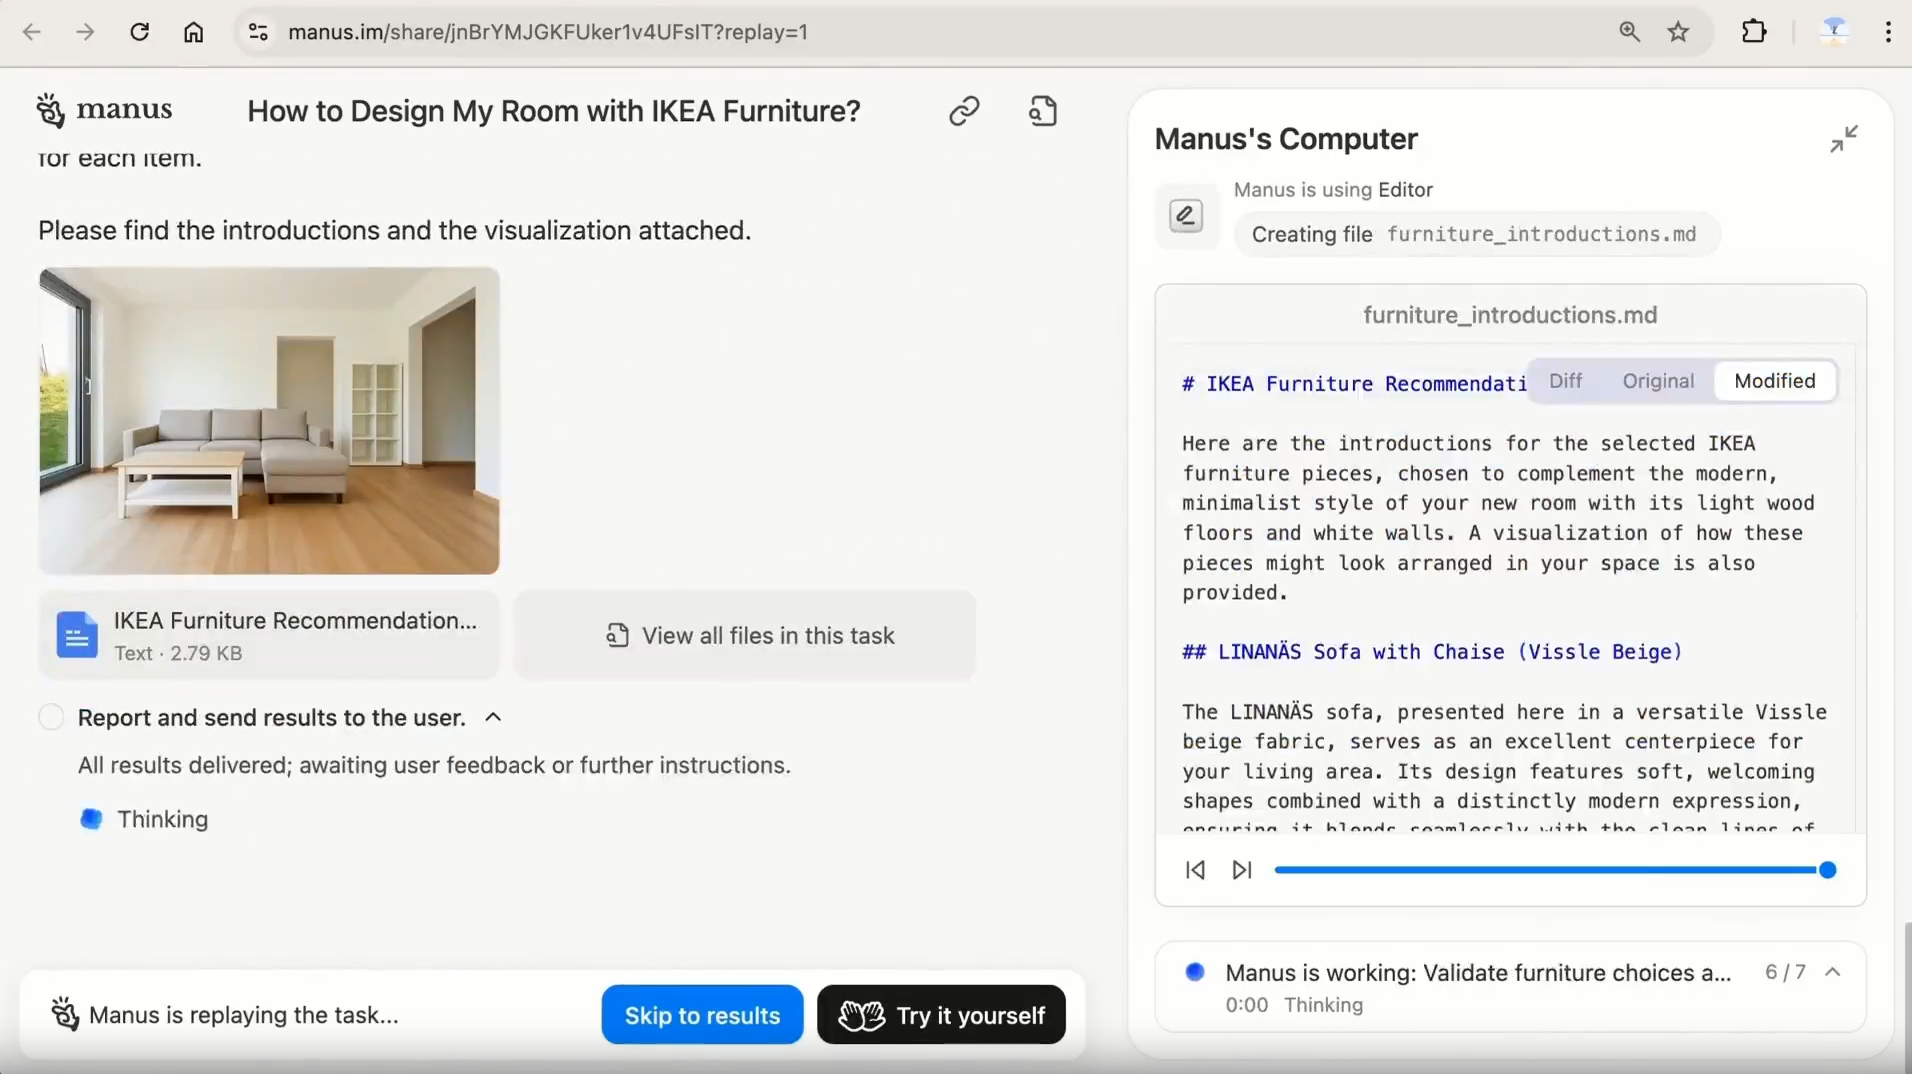This screenshot has width=1912, height=1074.
Task: Click the blue document file icon
Action: (77, 635)
